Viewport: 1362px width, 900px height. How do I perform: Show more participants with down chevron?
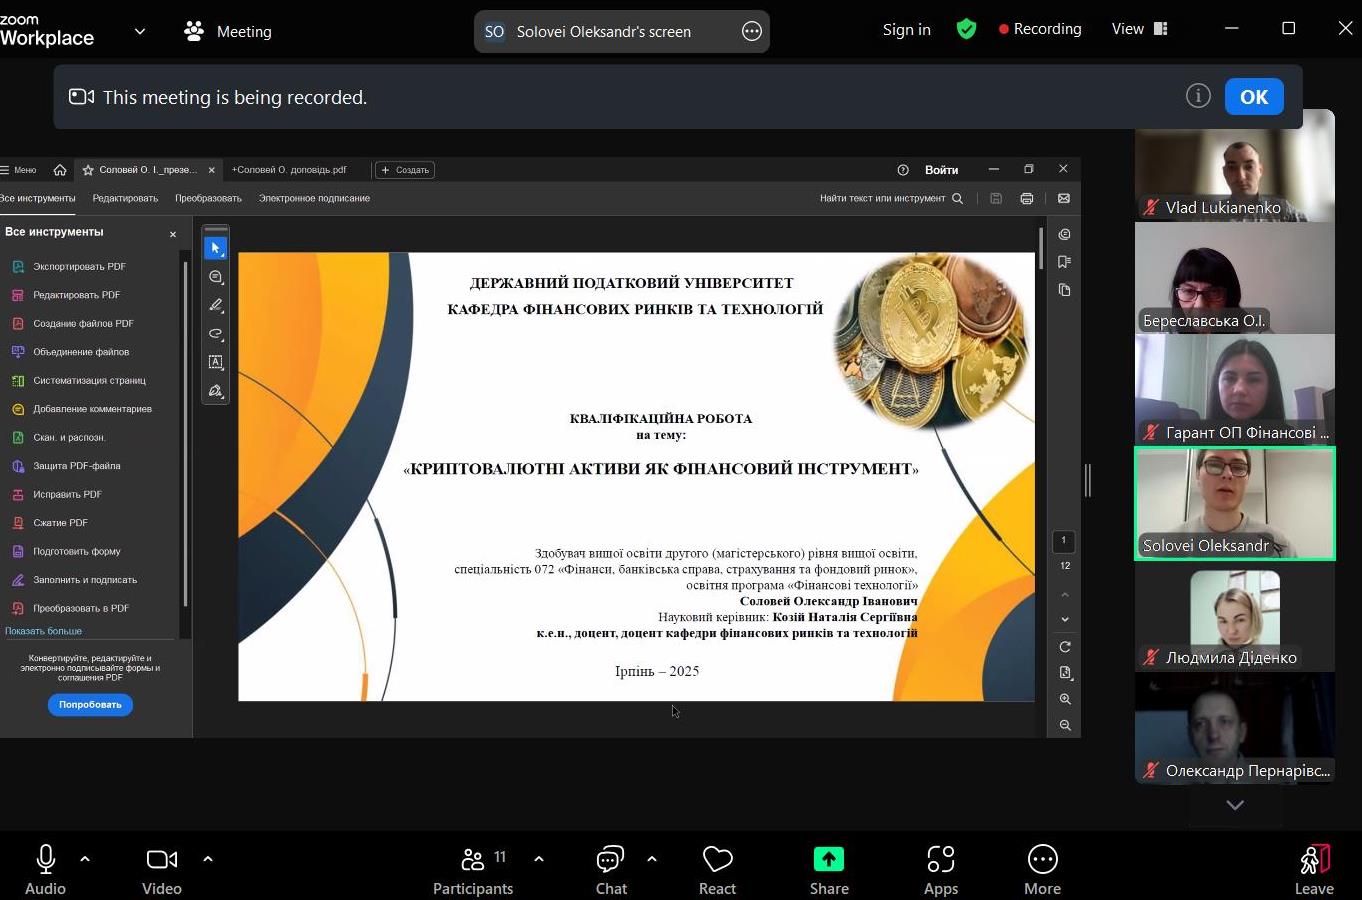pyautogui.click(x=1235, y=805)
